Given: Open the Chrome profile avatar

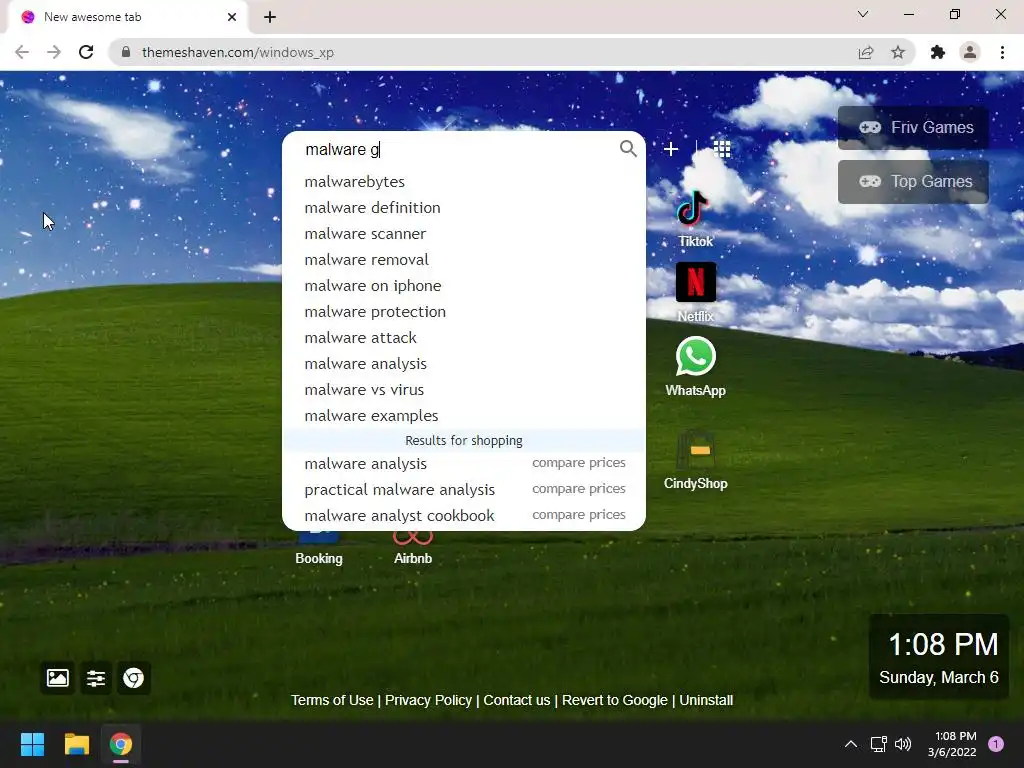Looking at the screenshot, I should point(970,52).
